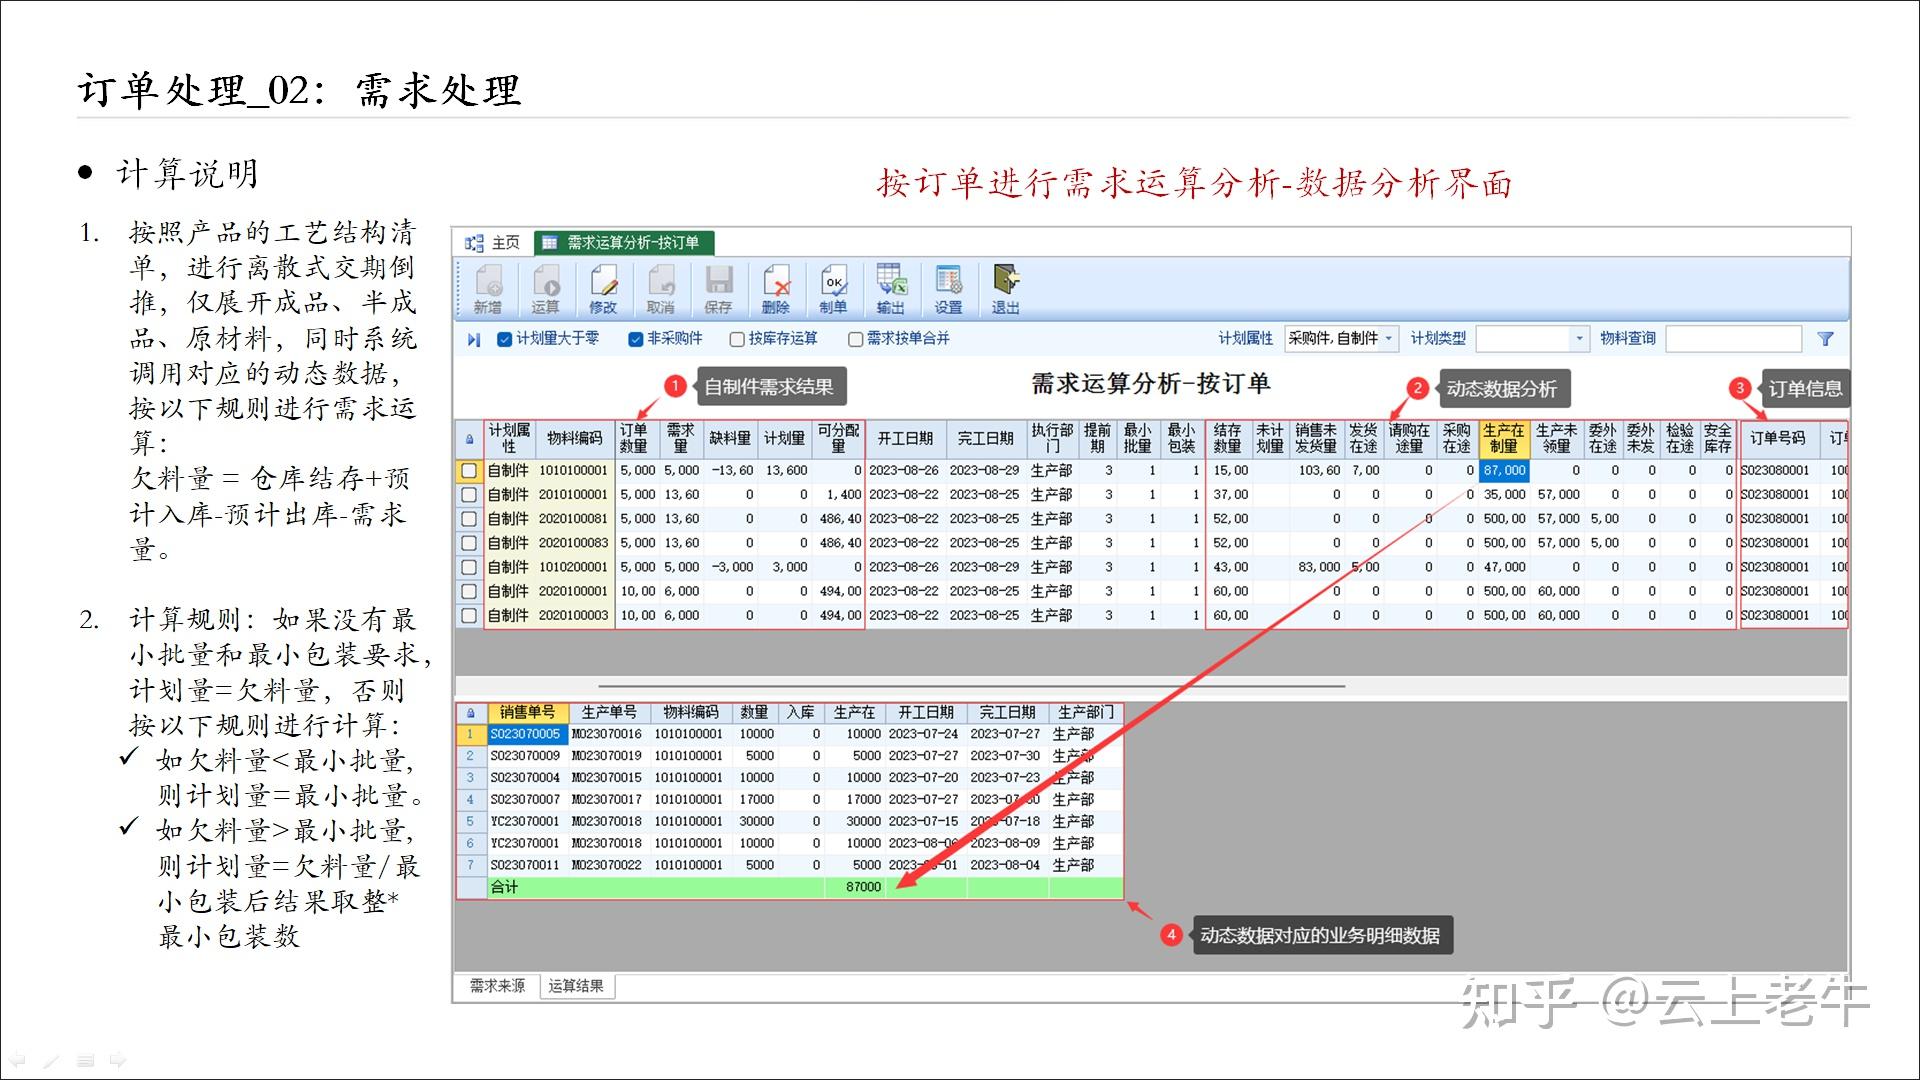The width and height of the screenshot is (1920, 1080).
Task: Select row S023070005 in the bottom table
Action: tap(528, 733)
